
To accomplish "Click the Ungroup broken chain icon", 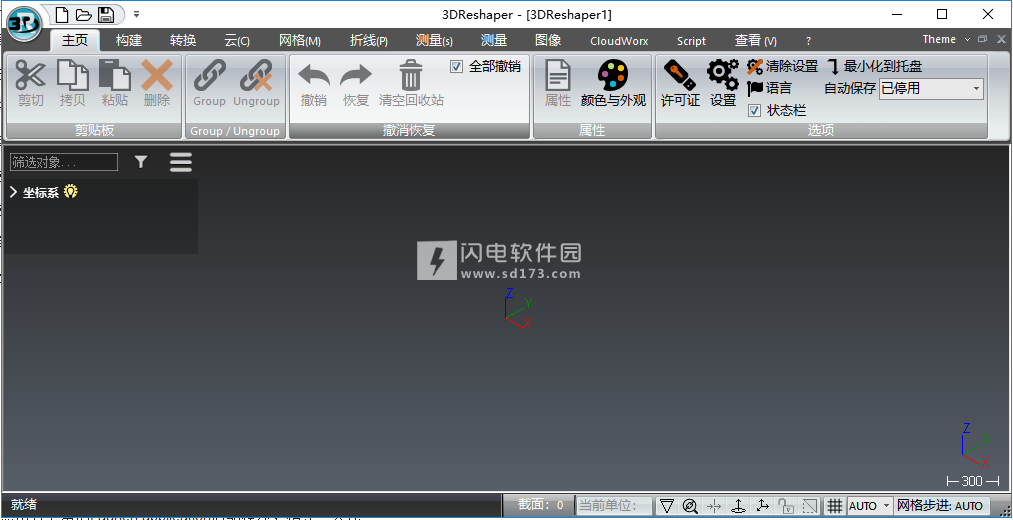I will [256, 75].
